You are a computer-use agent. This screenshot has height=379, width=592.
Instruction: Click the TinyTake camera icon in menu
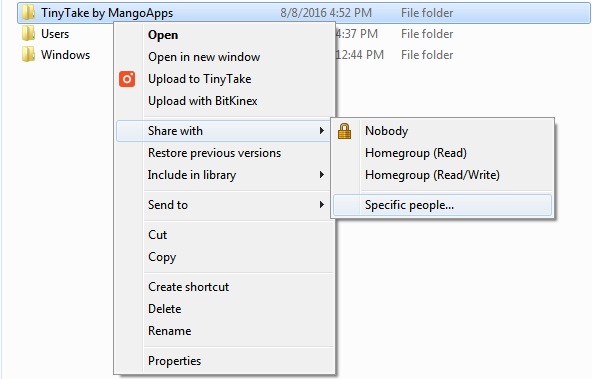(127, 79)
